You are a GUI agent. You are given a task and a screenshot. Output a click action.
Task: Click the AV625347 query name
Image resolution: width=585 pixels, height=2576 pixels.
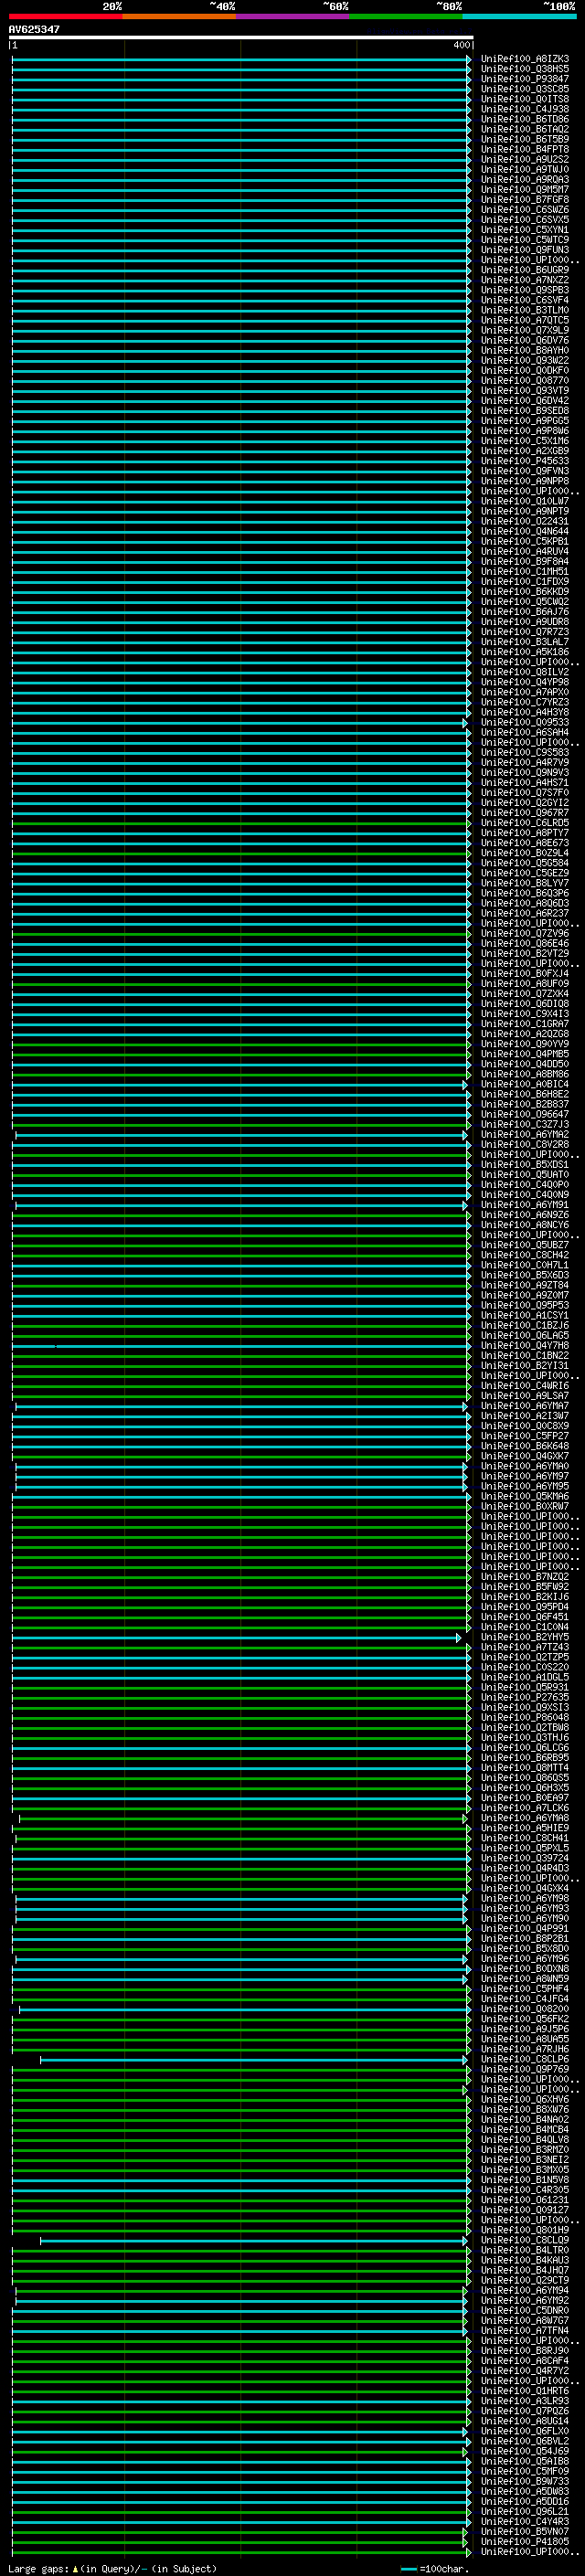34,29
